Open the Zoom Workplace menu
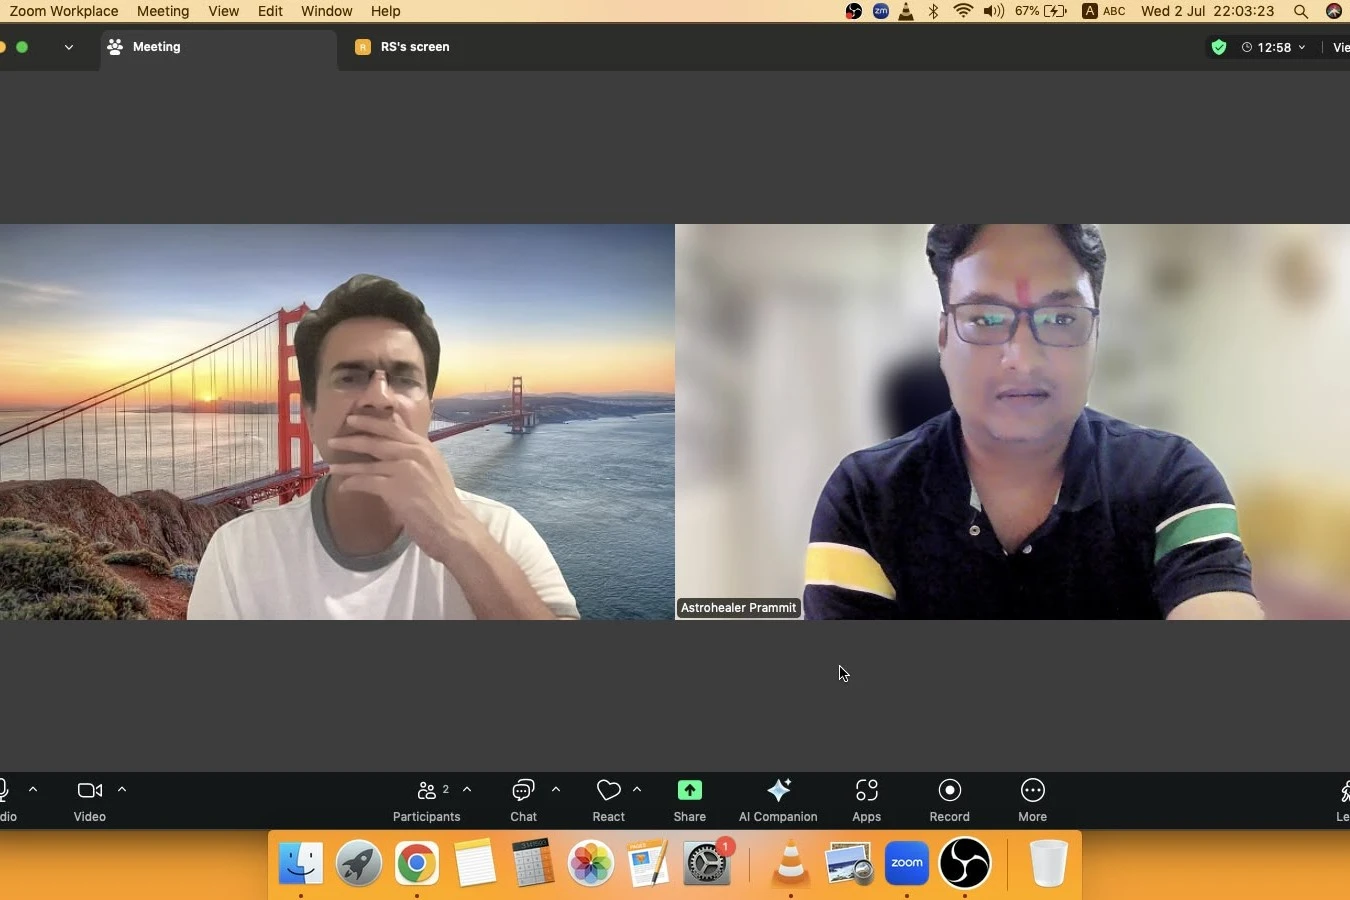The image size is (1350, 900). tap(64, 11)
